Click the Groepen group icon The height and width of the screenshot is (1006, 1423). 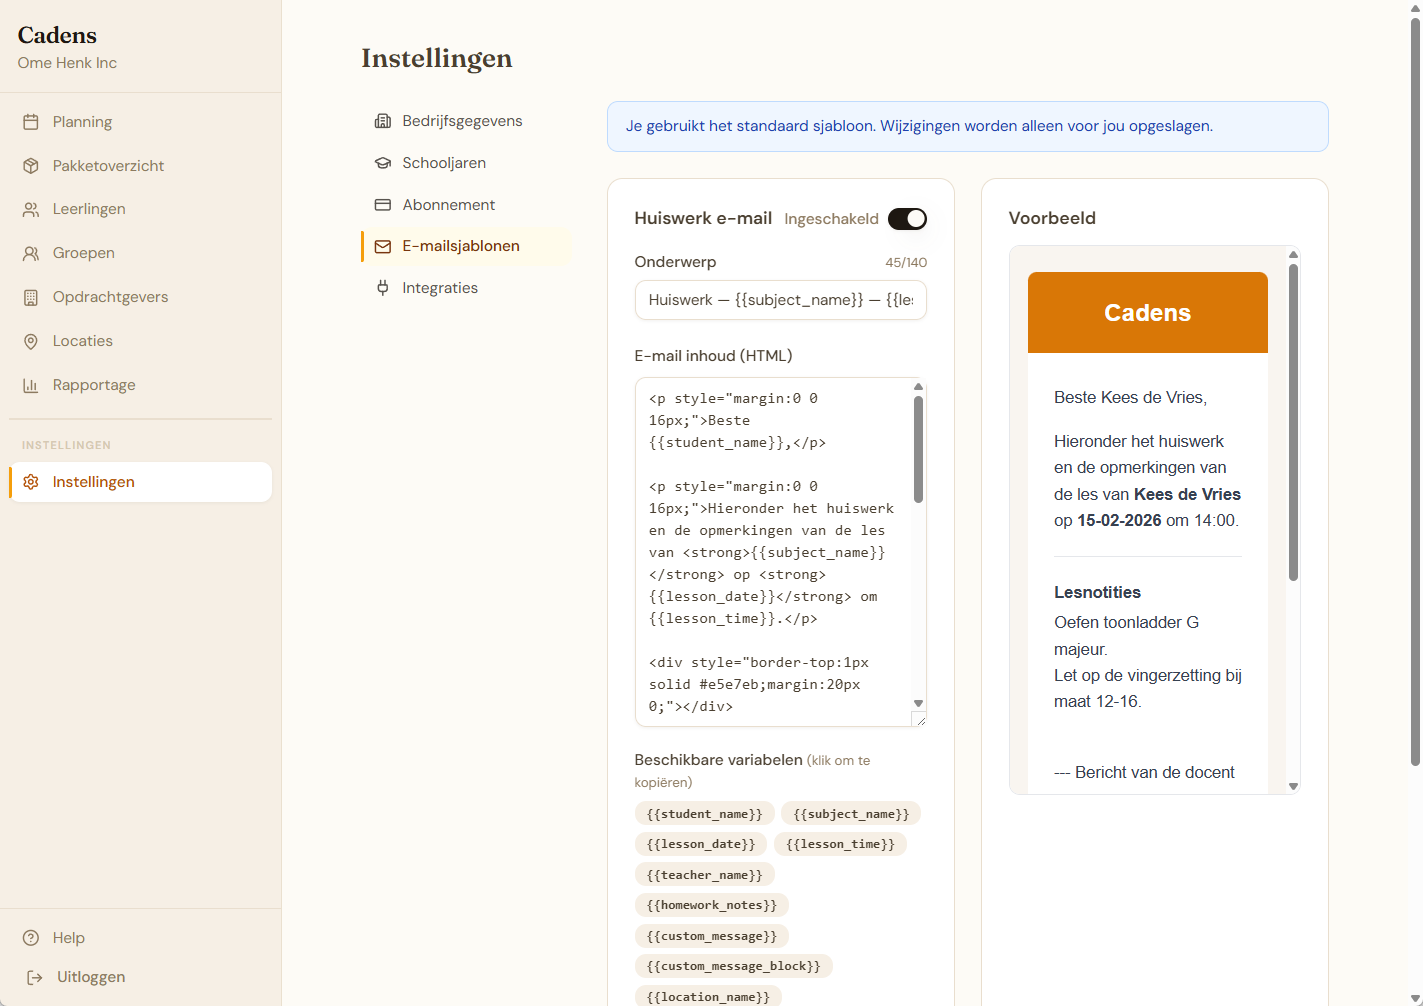[x=33, y=252]
